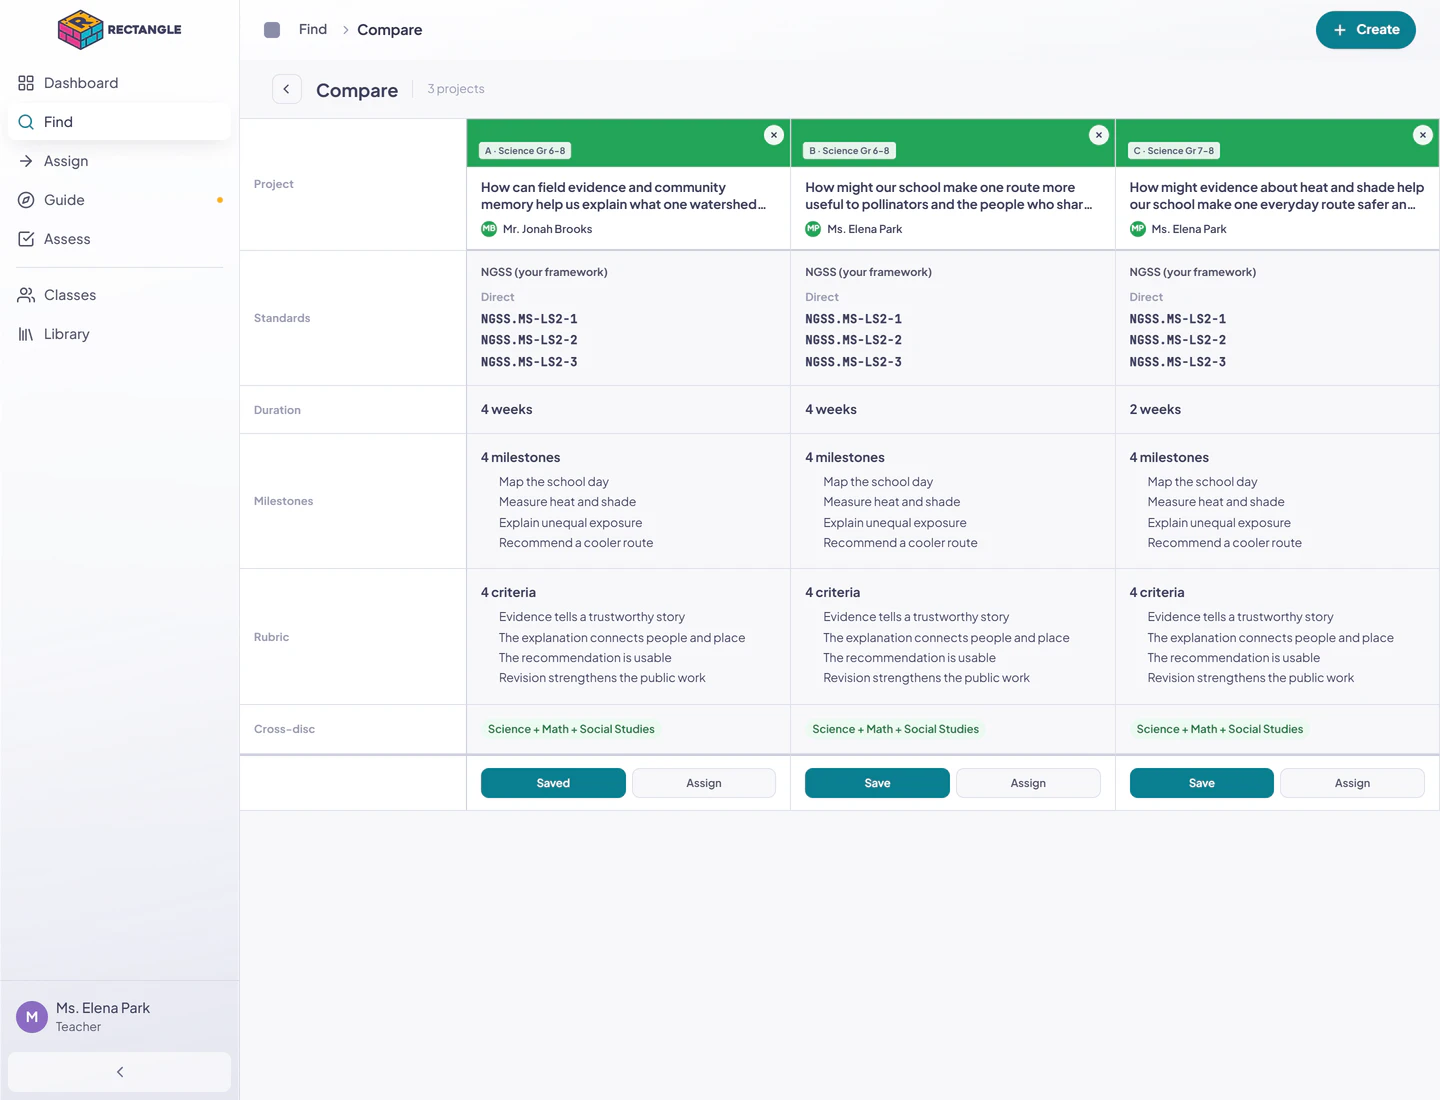Click the 'B · Science Gr 6–8' tag

pyautogui.click(x=850, y=151)
